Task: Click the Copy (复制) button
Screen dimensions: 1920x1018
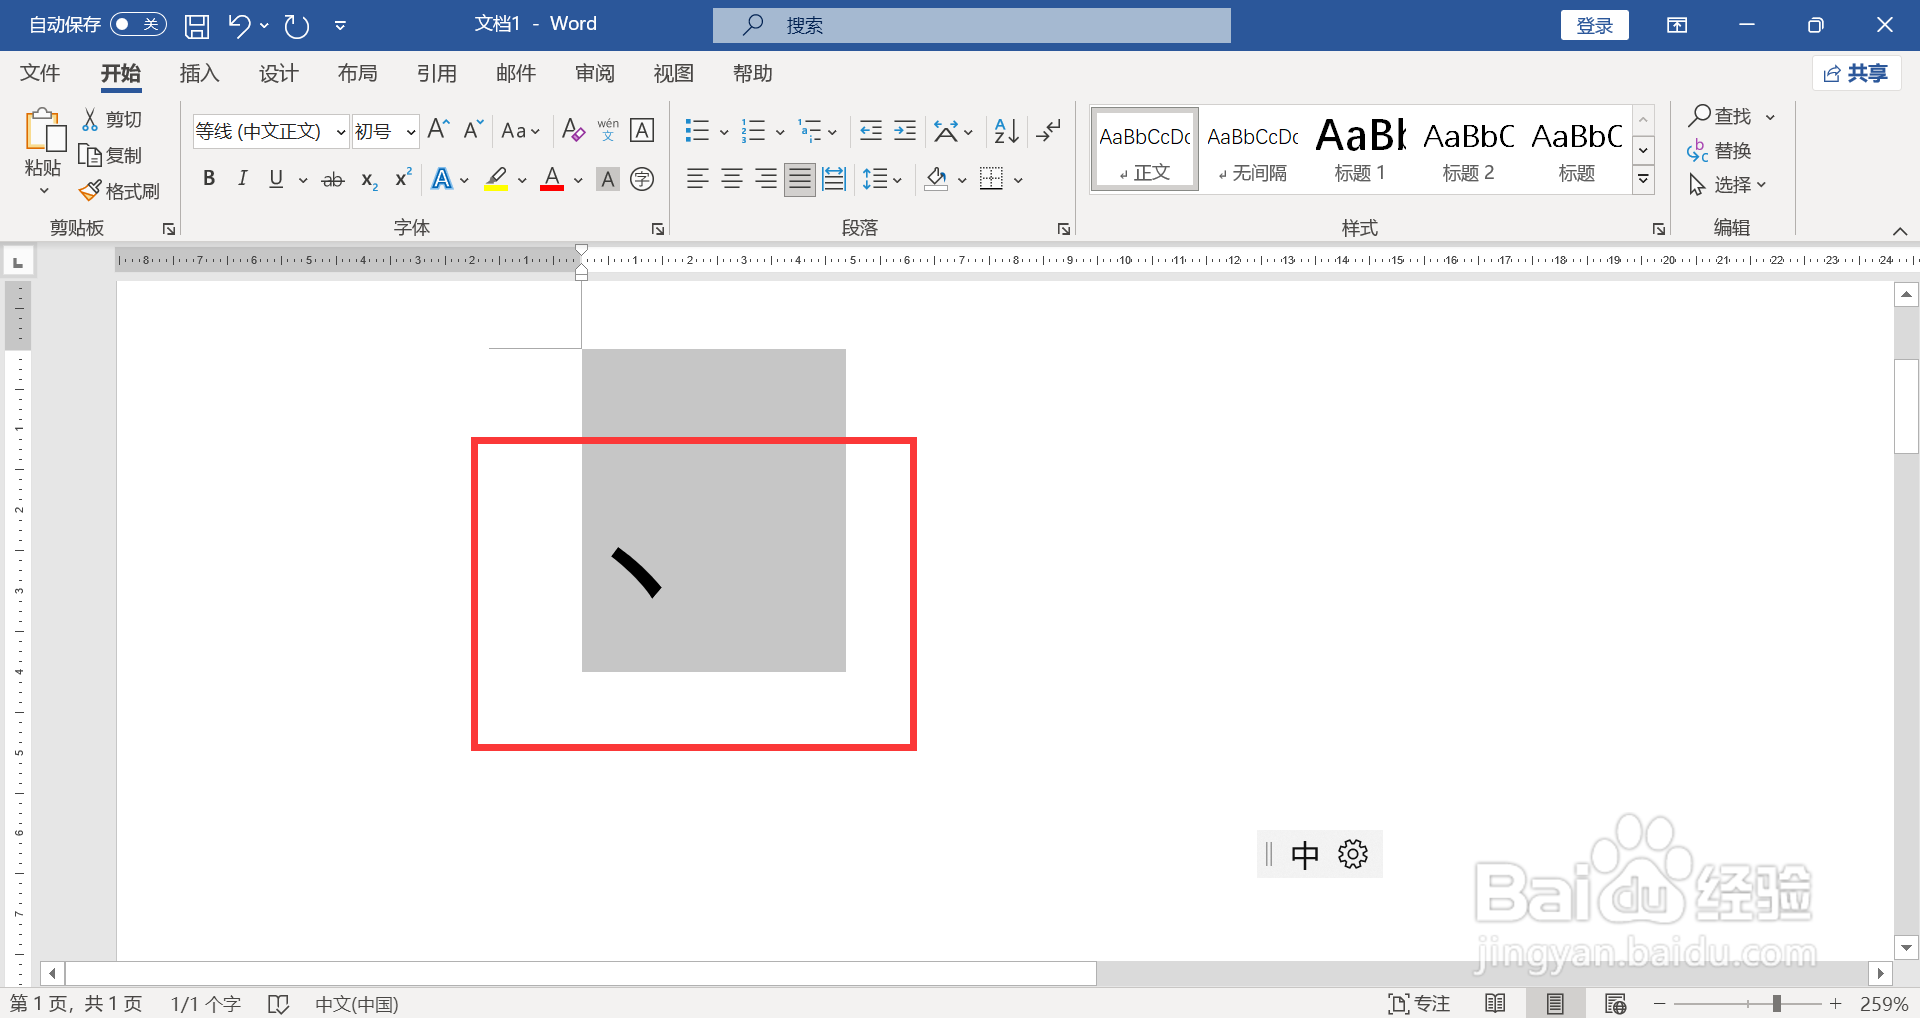Action: [111, 155]
